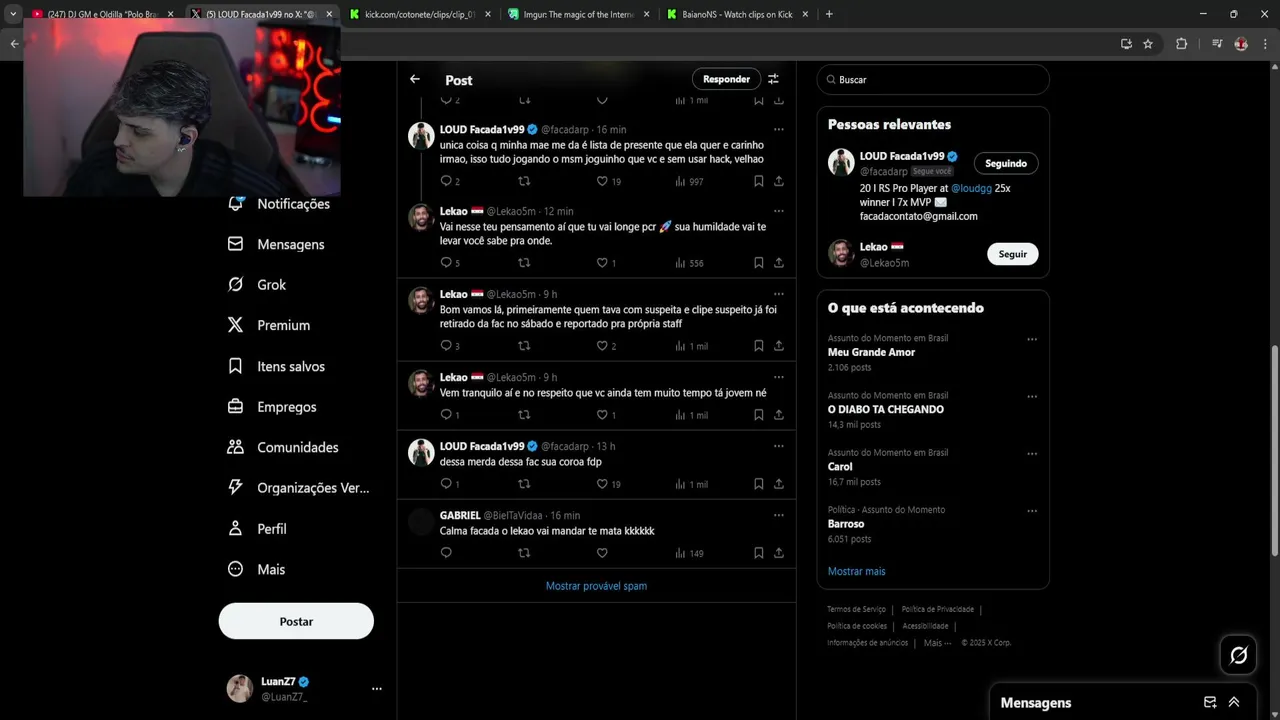Open more options on Facada's 16 min post

[778, 129]
